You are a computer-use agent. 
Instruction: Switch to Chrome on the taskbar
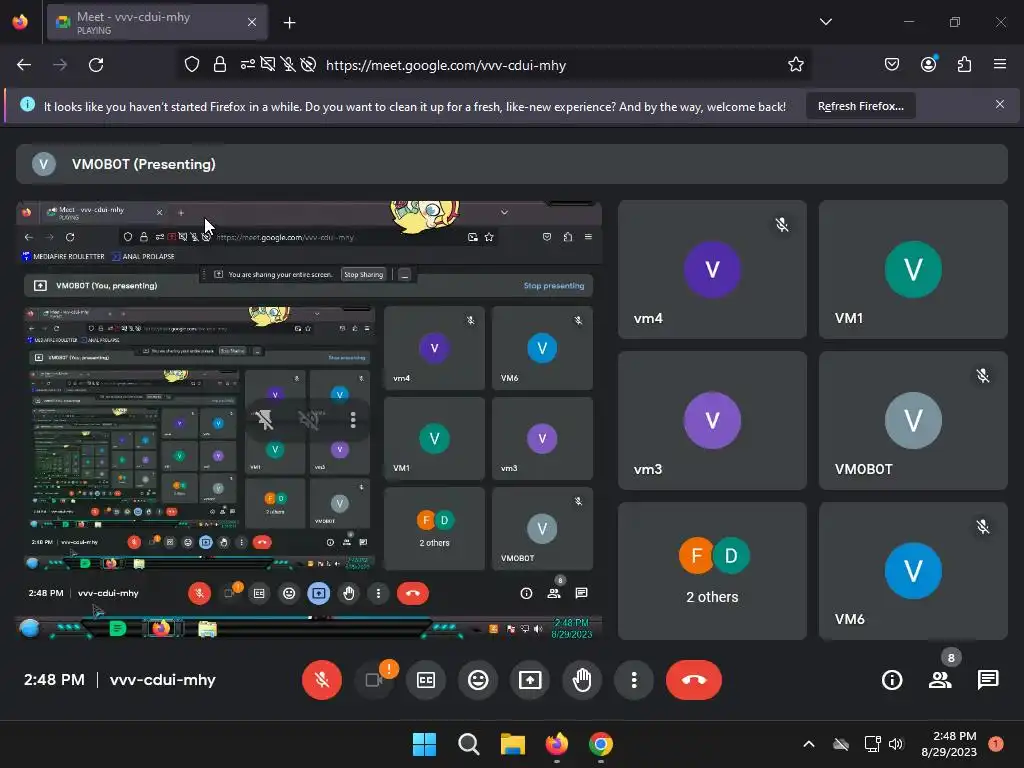(x=601, y=744)
